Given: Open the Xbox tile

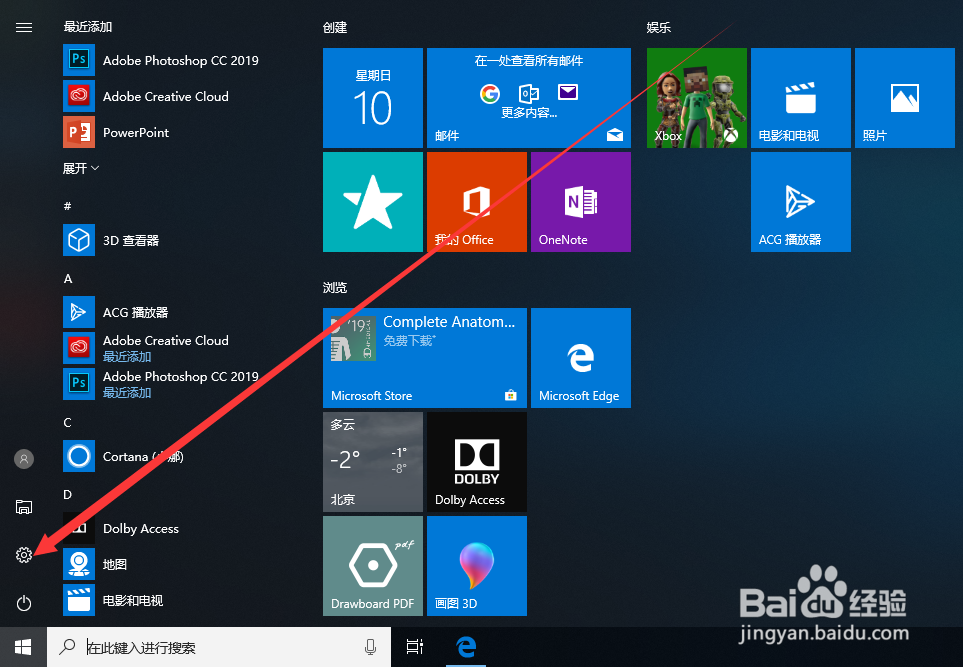Looking at the screenshot, I should 696,98.
